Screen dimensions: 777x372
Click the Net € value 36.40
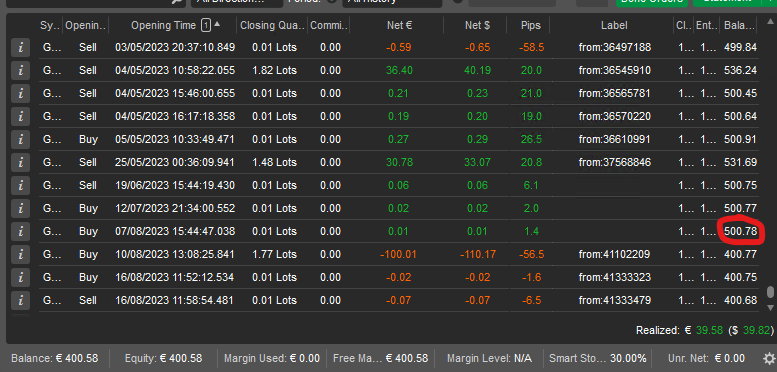pos(399,70)
